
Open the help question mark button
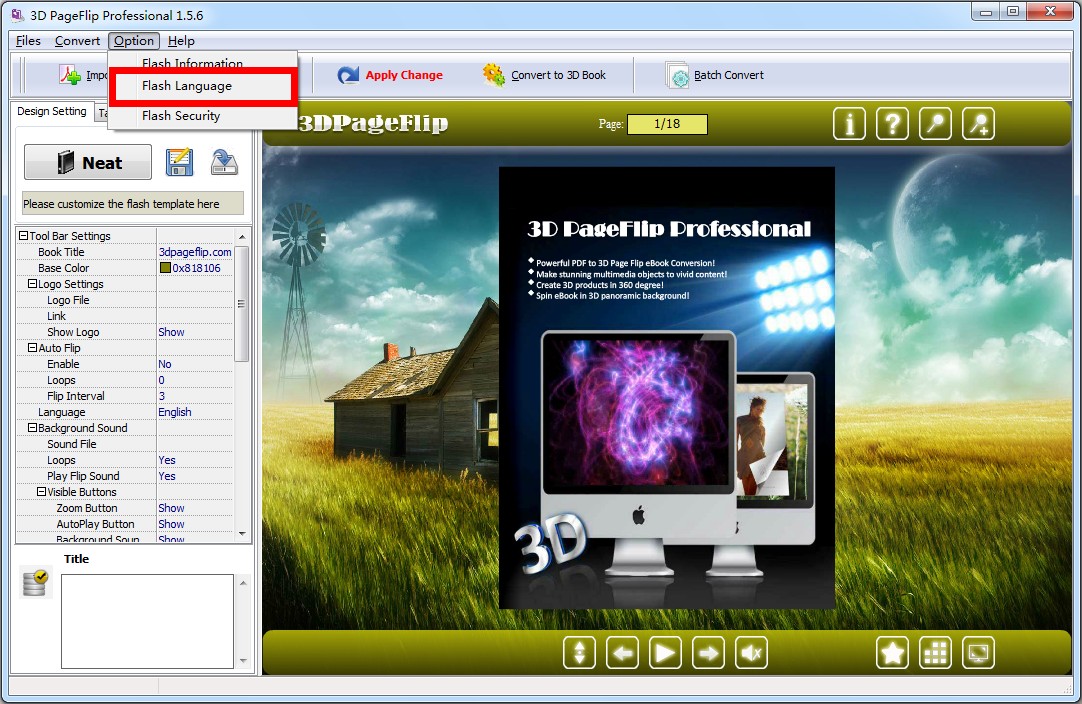[x=892, y=124]
